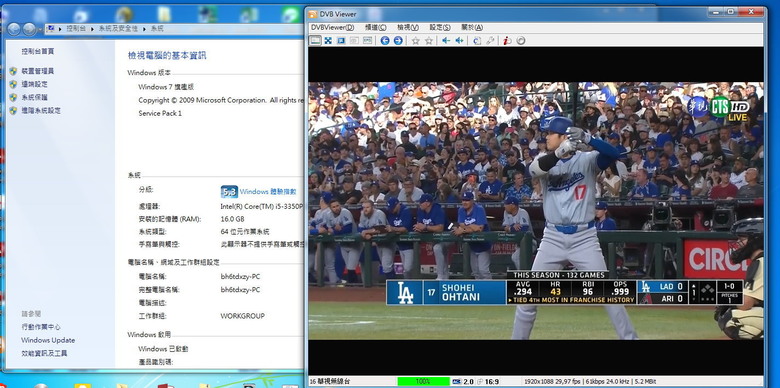Toggle the first display-mode button in toolbar
This screenshot has width=780, height=388.
[x=315, y=41]
